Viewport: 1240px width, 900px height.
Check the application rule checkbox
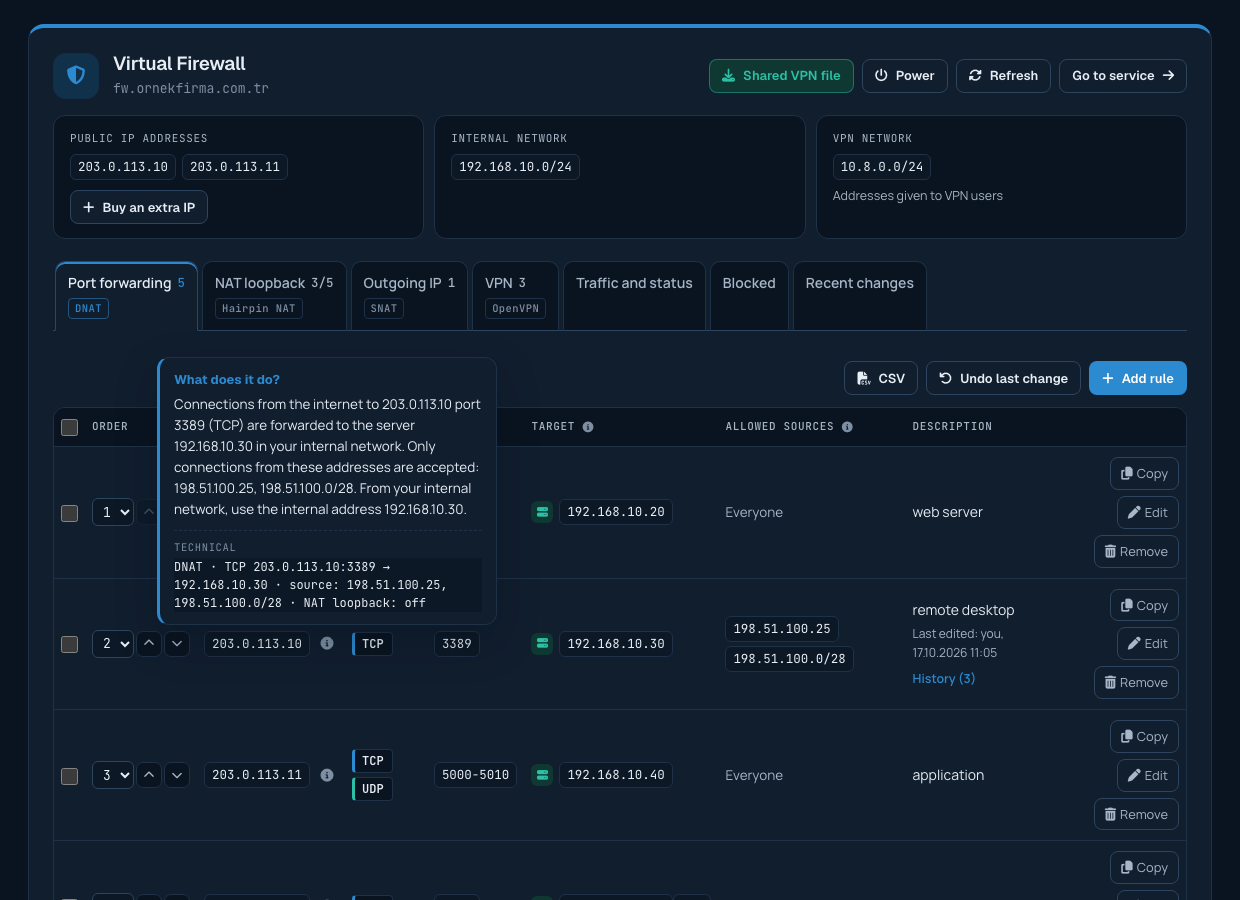pyautogui.click(x=69, y=776)
